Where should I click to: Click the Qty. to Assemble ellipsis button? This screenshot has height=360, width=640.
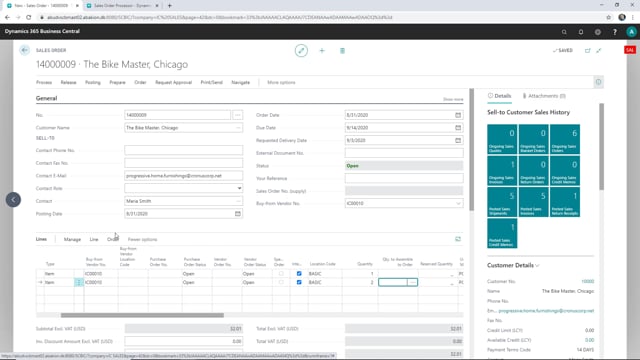[412, 282]
